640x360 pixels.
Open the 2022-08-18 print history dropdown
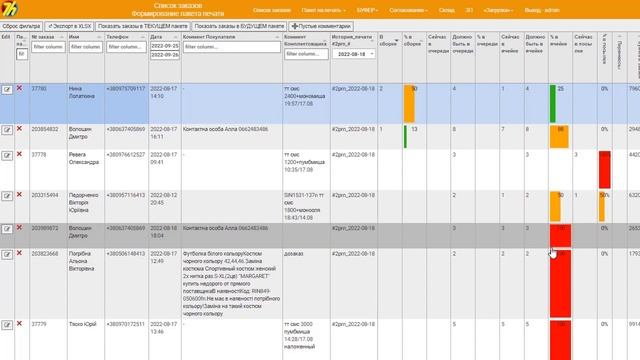pos(353,54)
